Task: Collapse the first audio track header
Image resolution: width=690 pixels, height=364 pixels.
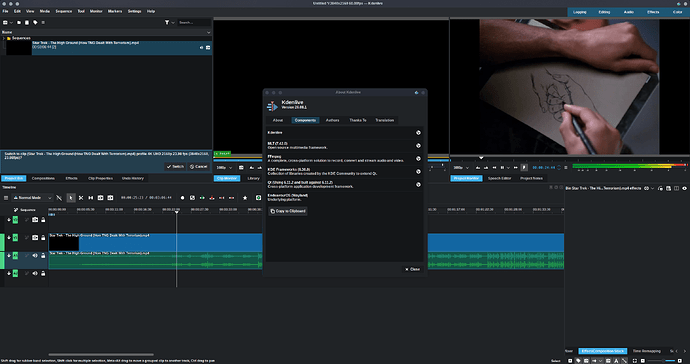Action: [9, 256]
